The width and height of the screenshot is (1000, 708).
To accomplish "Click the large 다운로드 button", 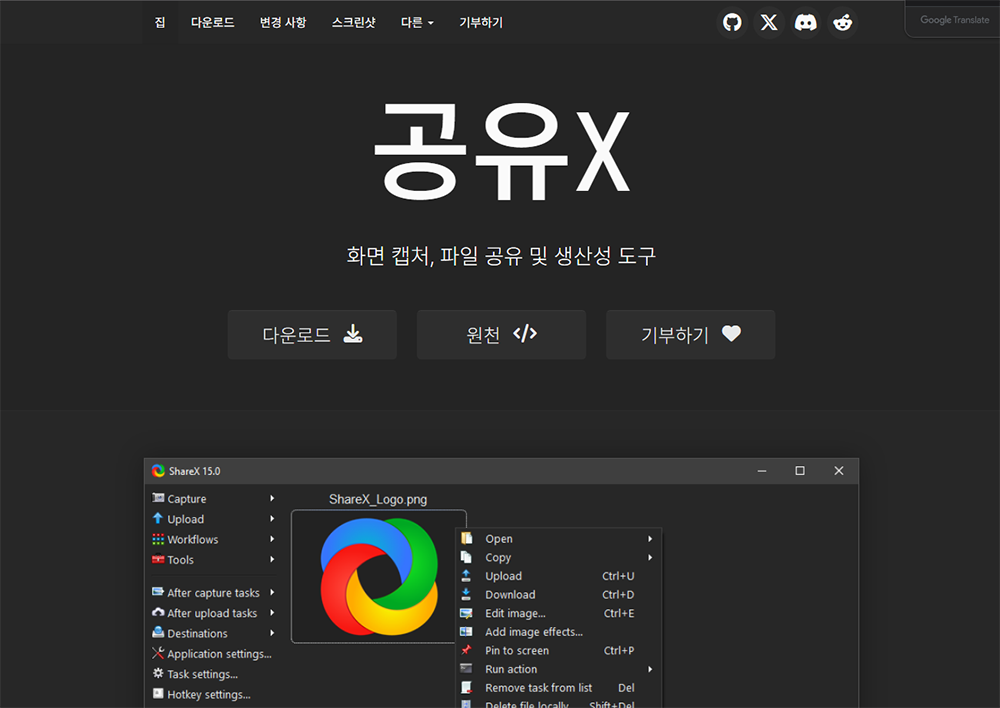I will click(x=312, y=334).
